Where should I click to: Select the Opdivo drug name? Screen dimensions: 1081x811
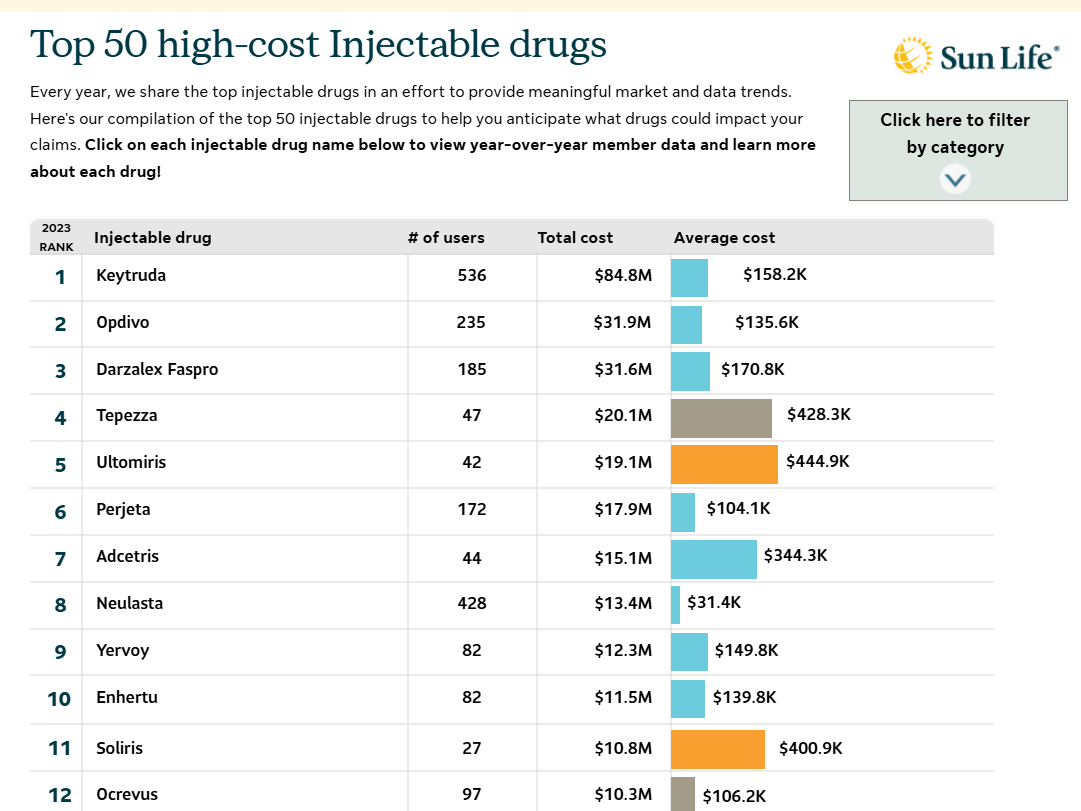[123, 322]
